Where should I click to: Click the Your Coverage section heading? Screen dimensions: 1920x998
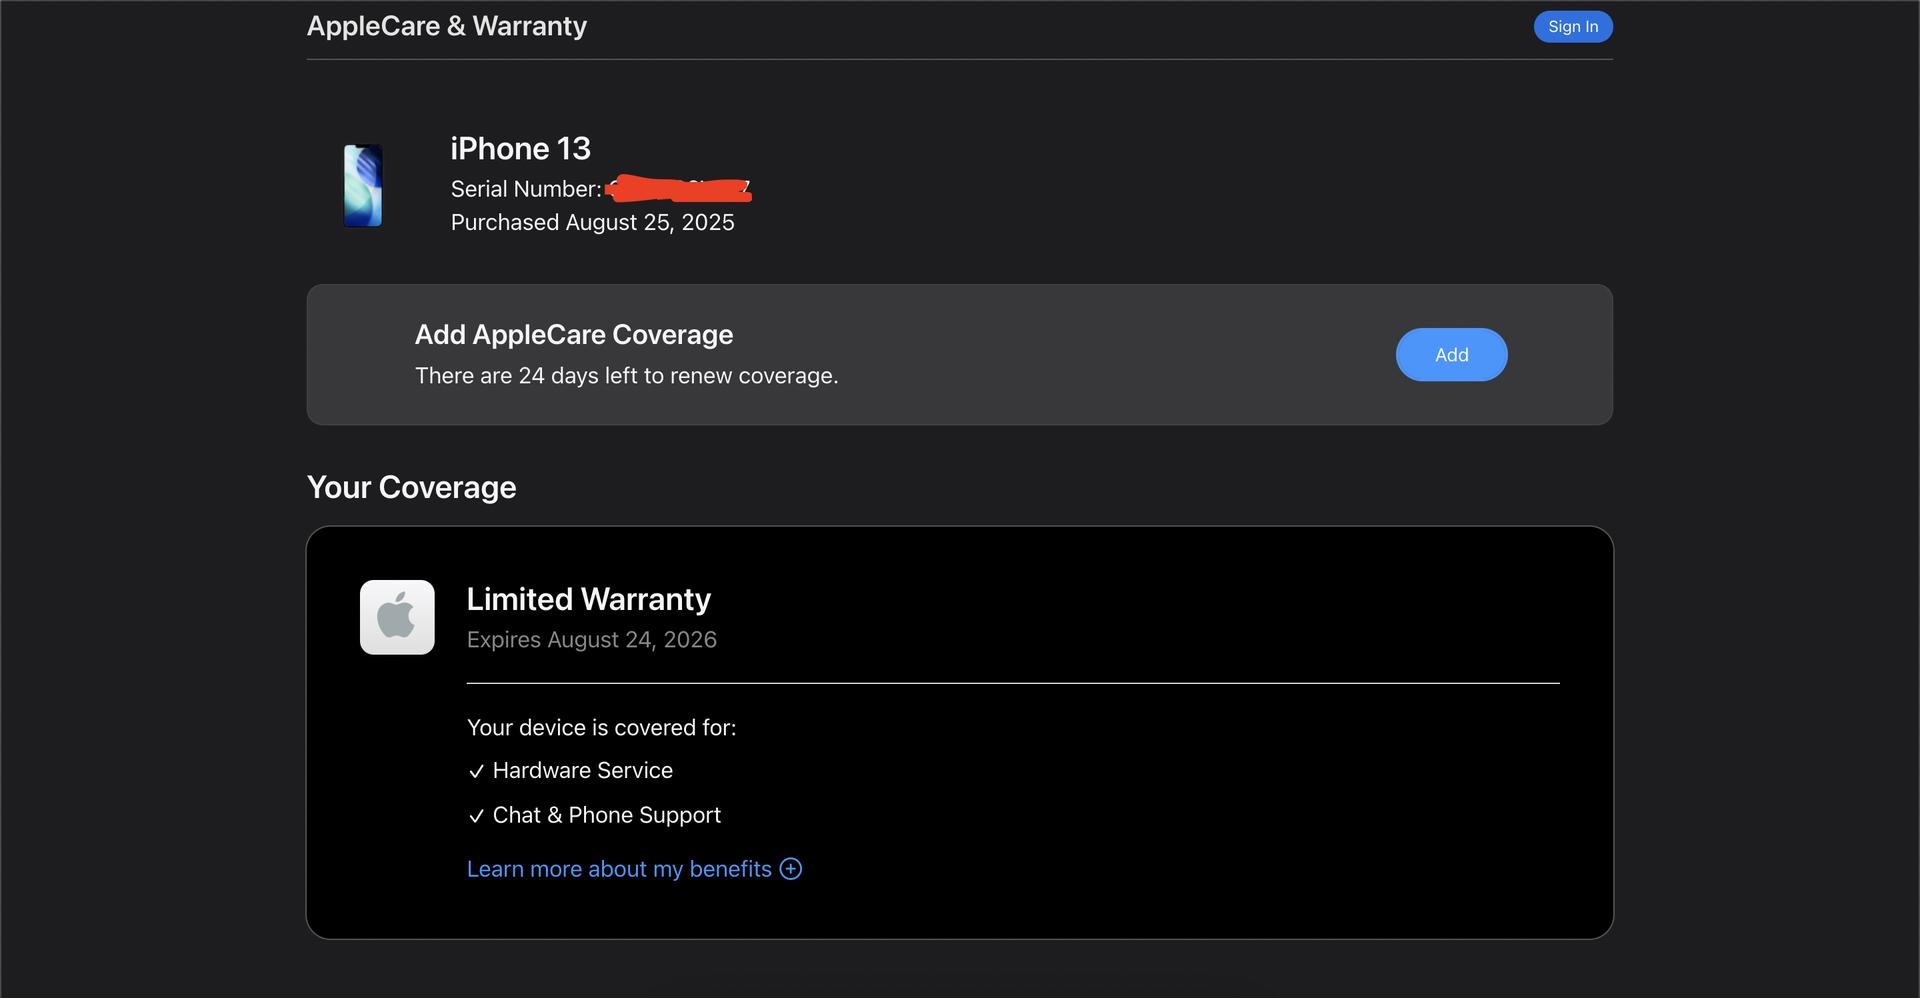(411, 487)
